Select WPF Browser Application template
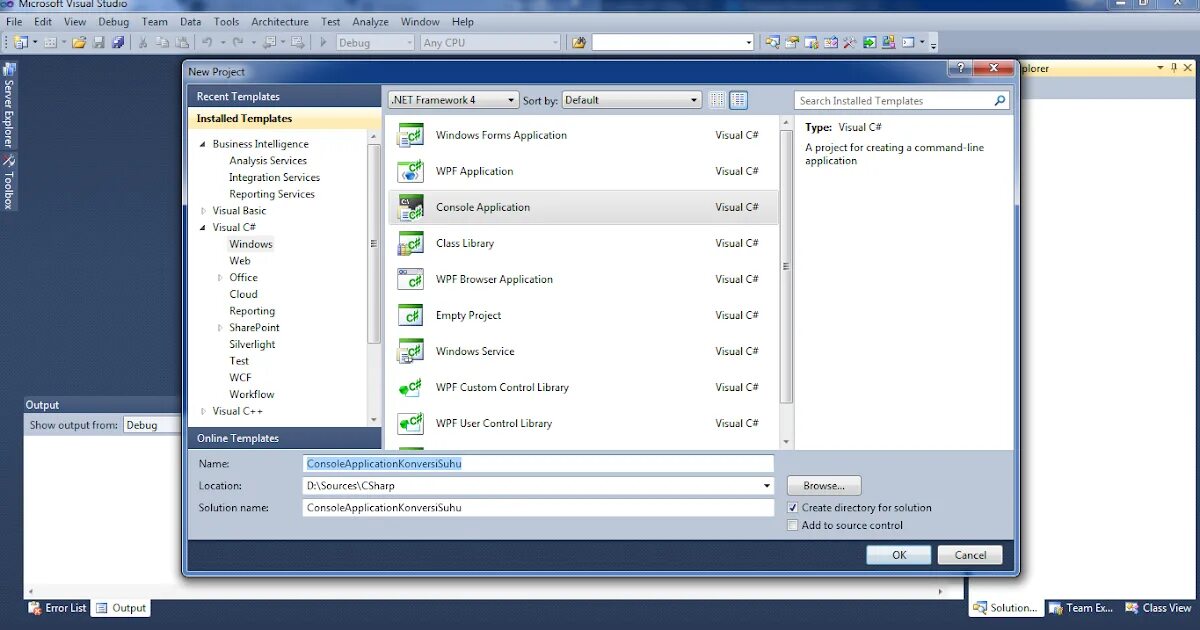This screenshot has width=1200, height=630. coord(582,279)
